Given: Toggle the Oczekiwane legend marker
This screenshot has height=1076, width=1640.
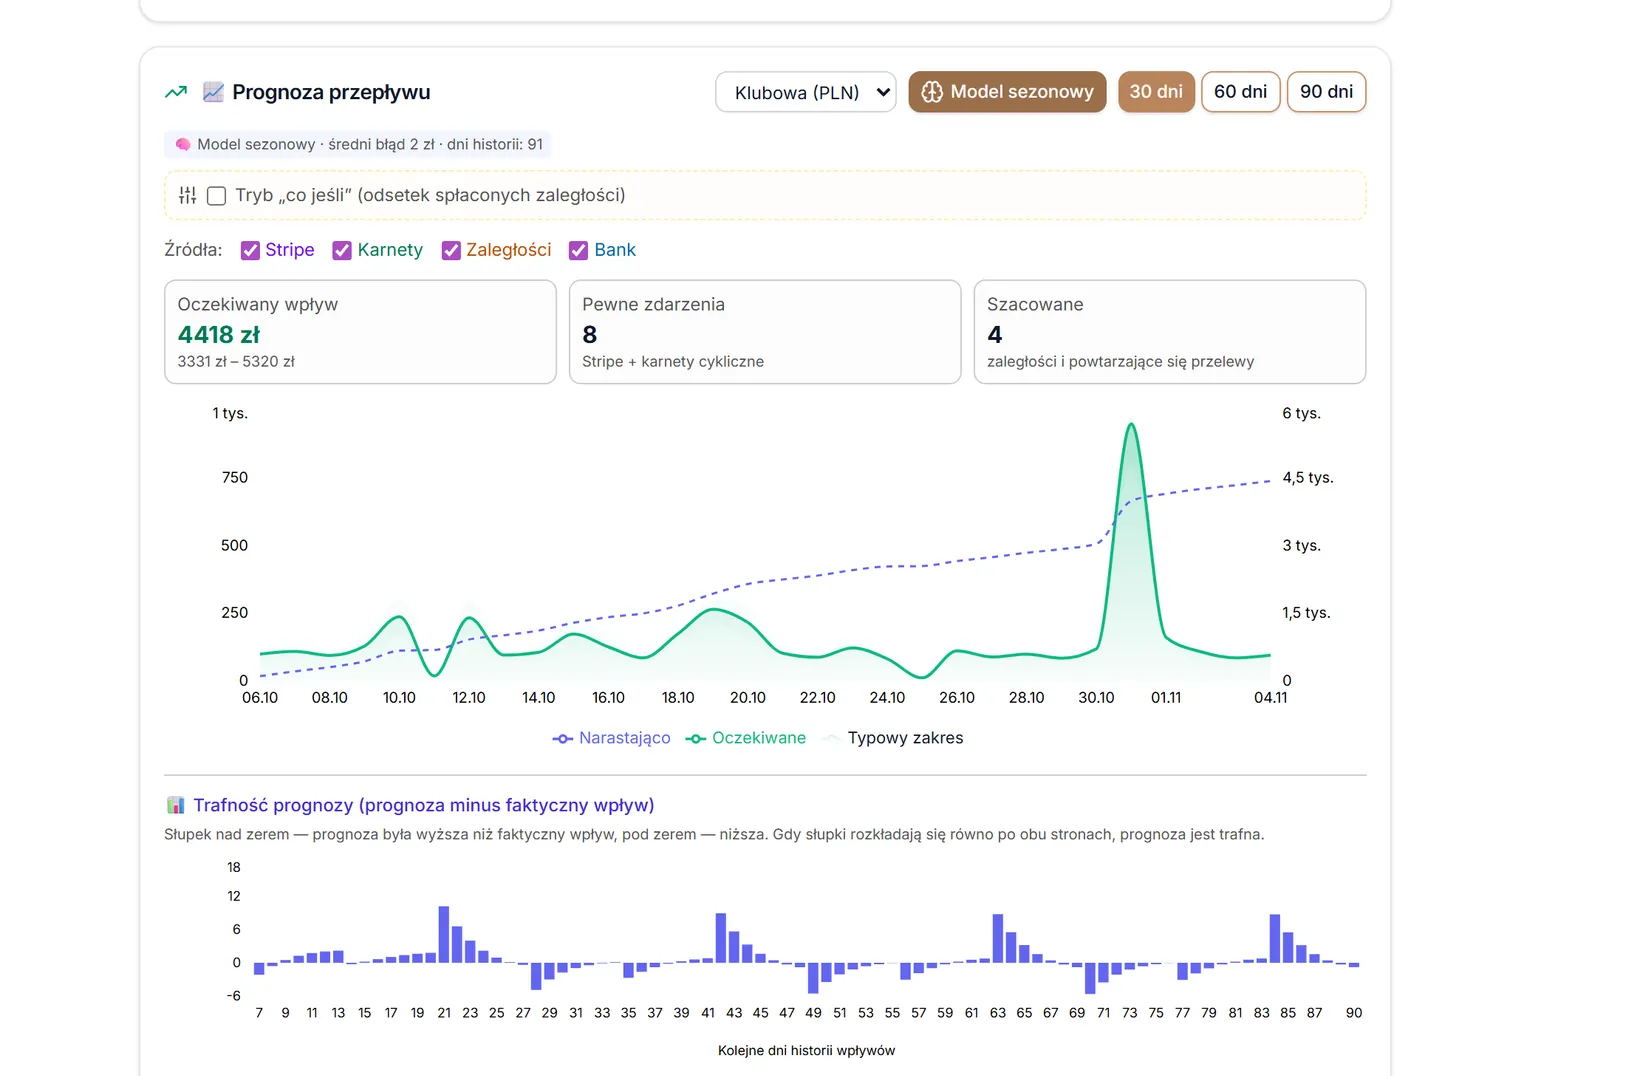Looking at the screenshot, I should click(696, 739).
